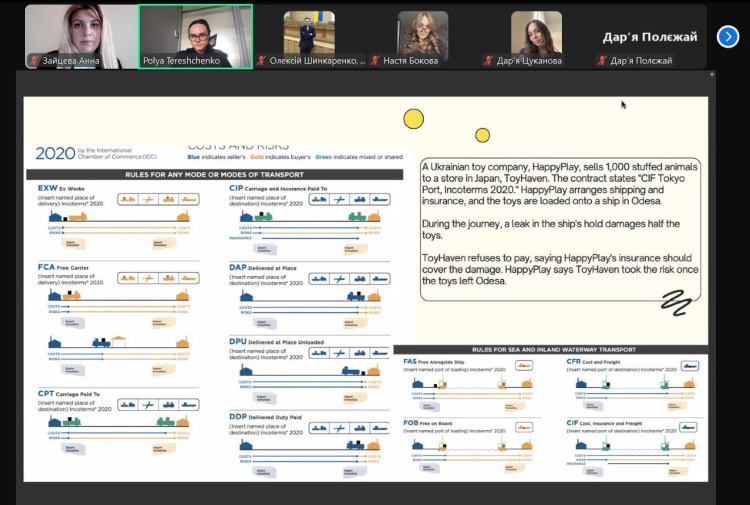The height and width of the screenshot is (505, 750).
Task: Click the "Gold indicates buyer's" legend text
Action: (x=280, y=157)
